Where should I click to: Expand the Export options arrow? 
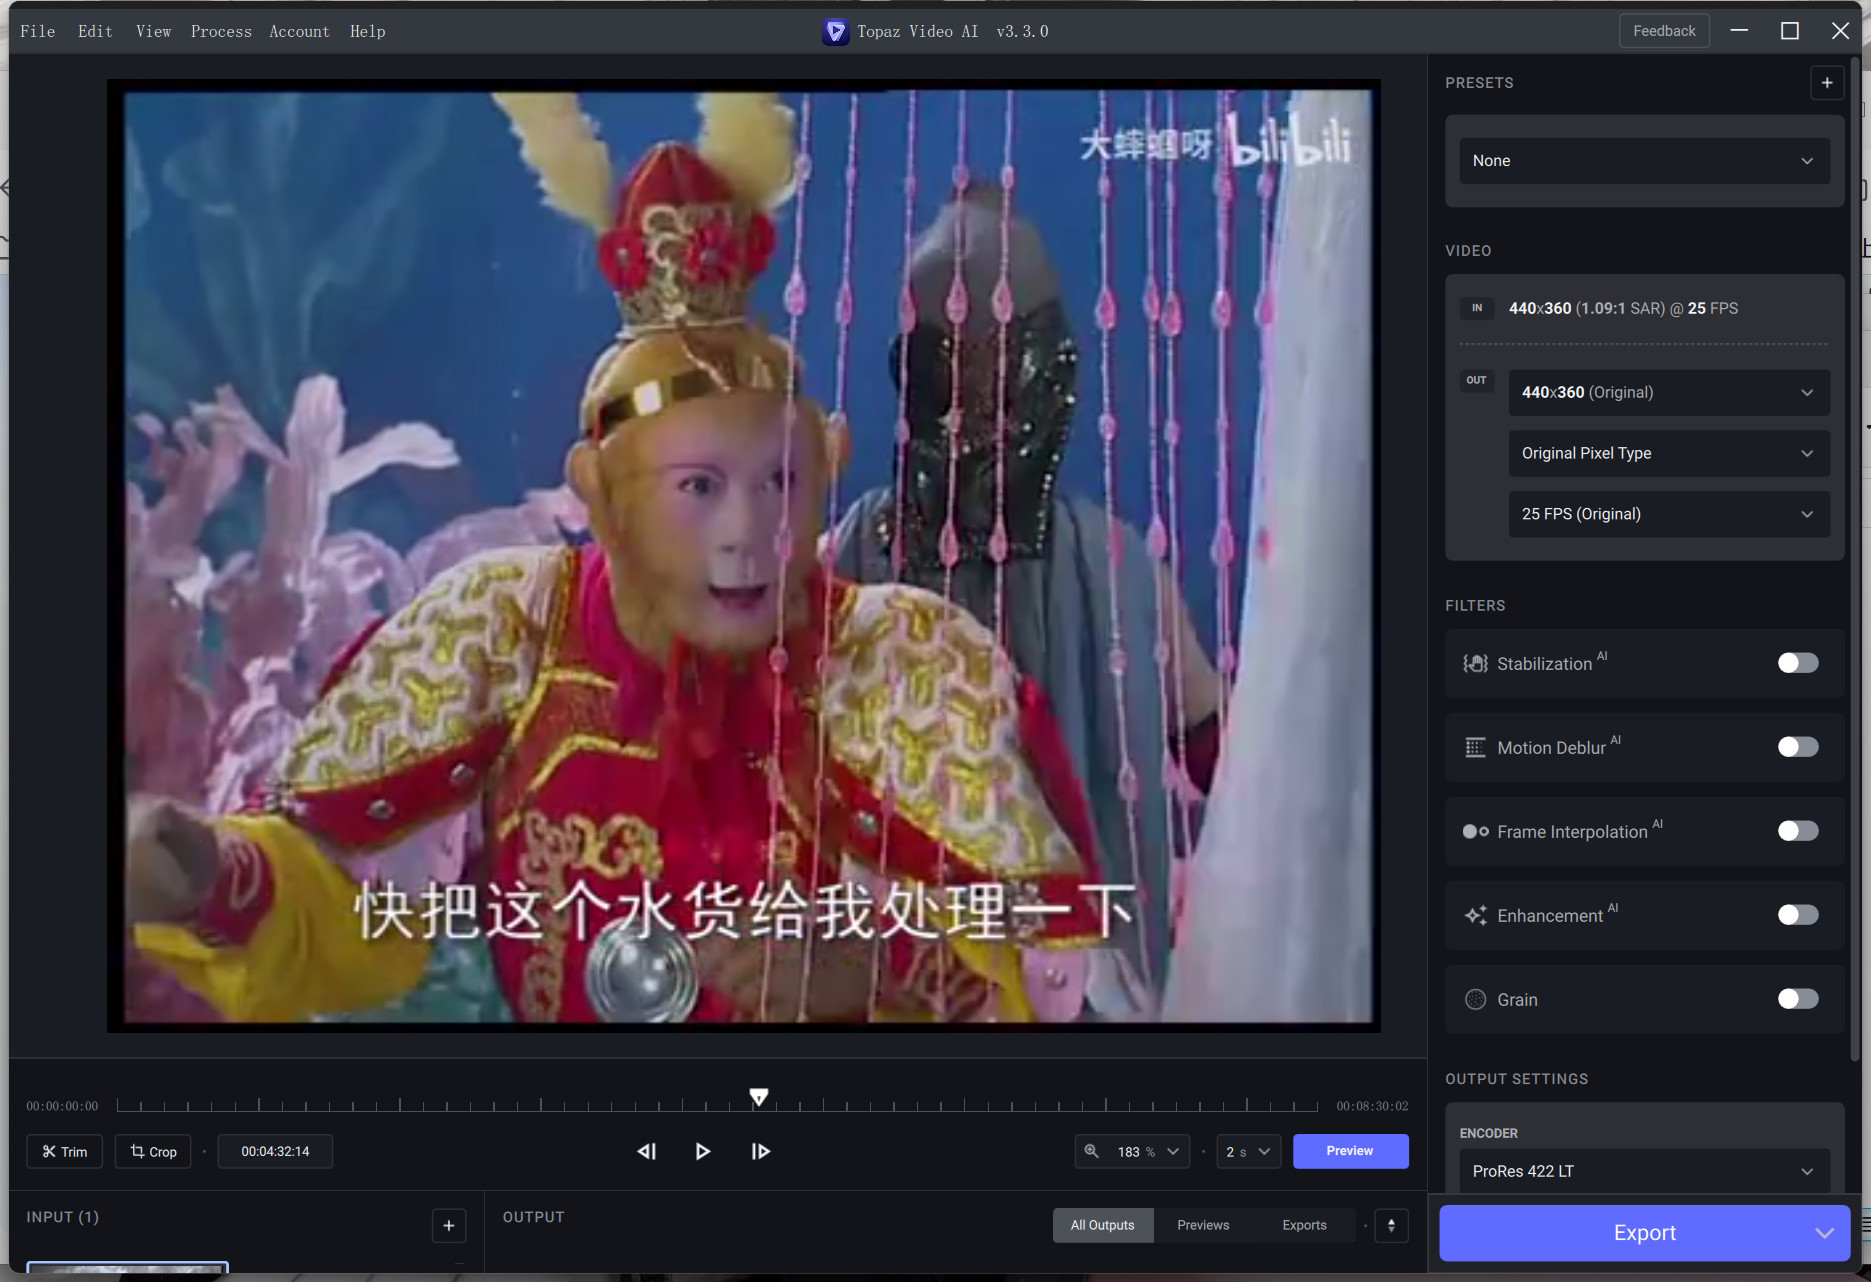(1824, 1233)
